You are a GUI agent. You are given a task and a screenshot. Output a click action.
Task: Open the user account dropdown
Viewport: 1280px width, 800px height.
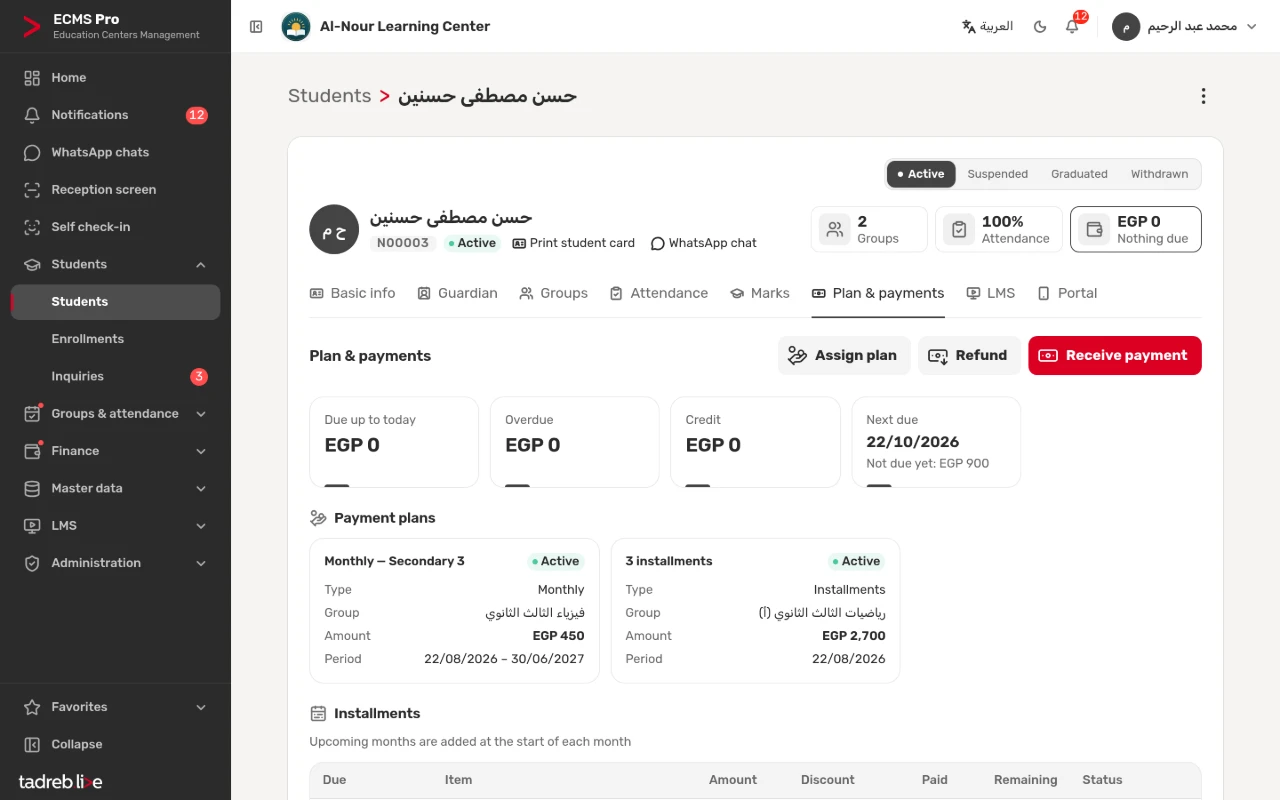(x=1187, y=27)
